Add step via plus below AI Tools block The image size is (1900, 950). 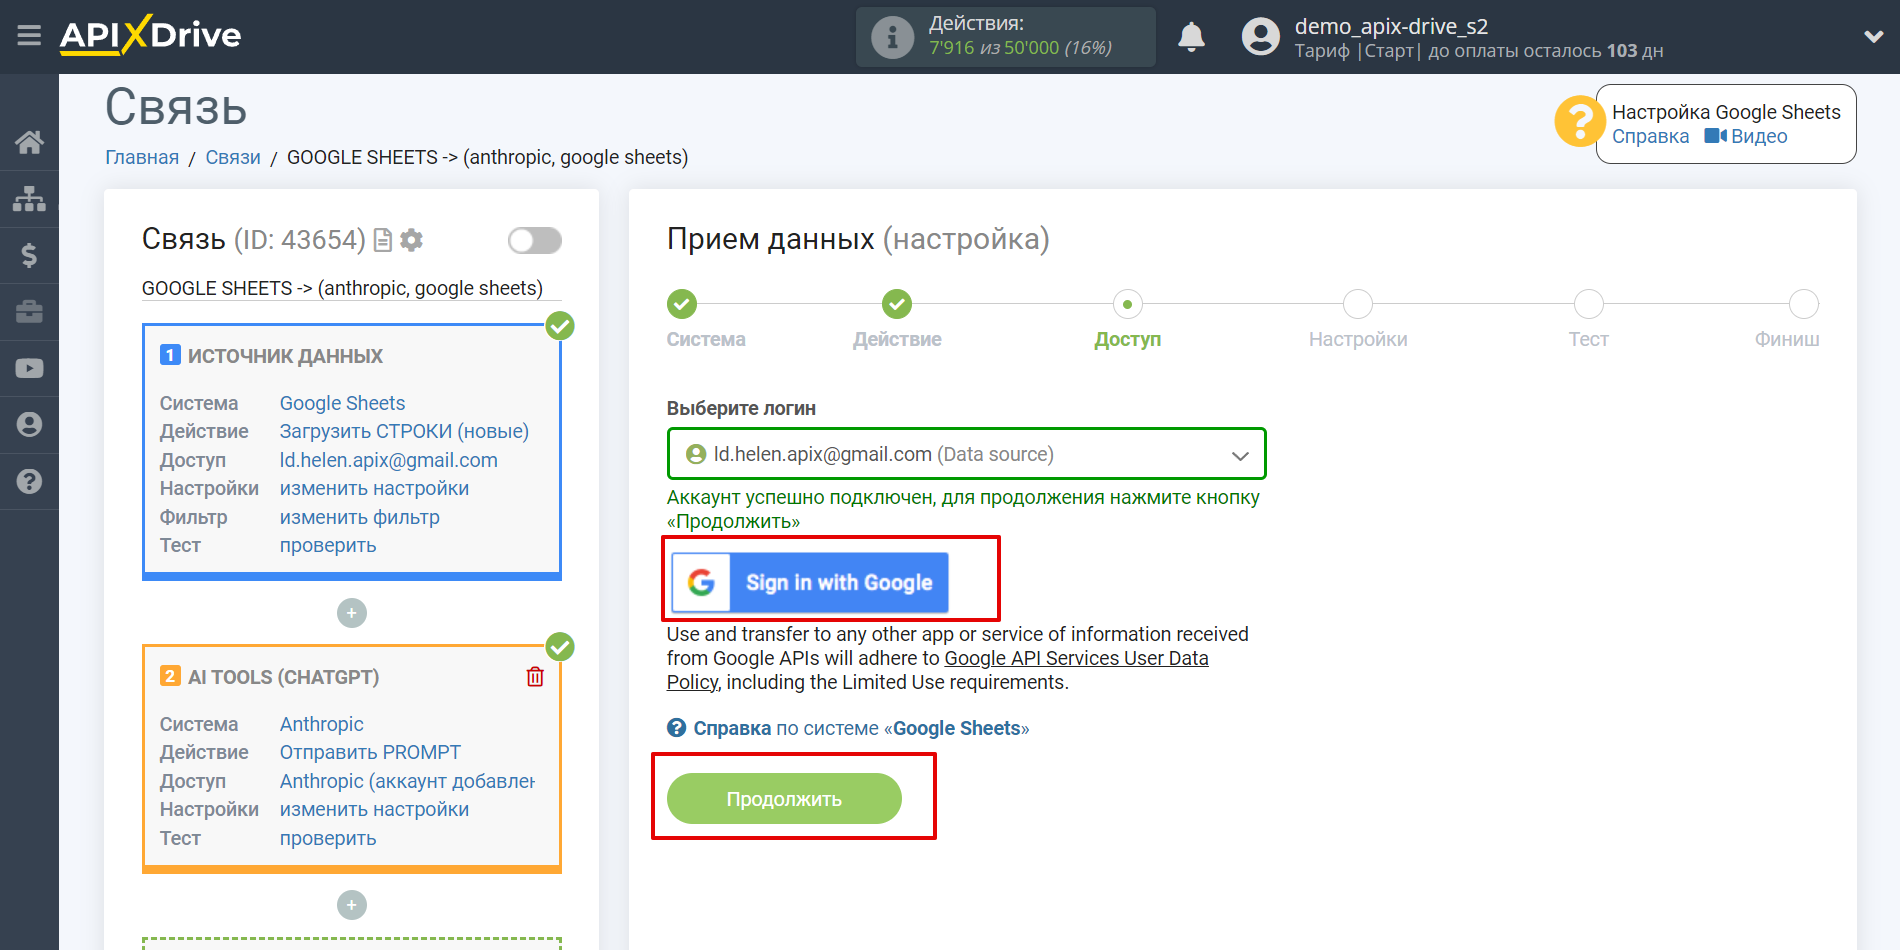click(352, 905)
